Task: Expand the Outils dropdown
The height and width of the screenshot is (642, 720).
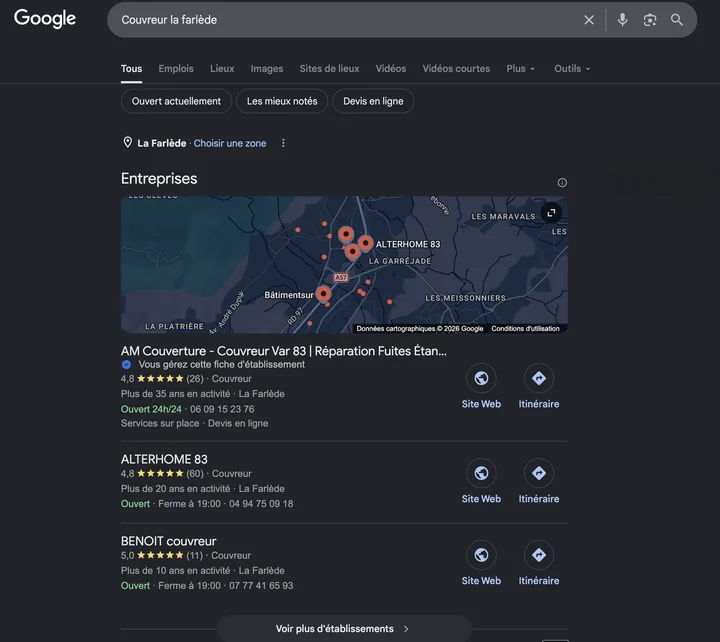Action: coord(572,69)
